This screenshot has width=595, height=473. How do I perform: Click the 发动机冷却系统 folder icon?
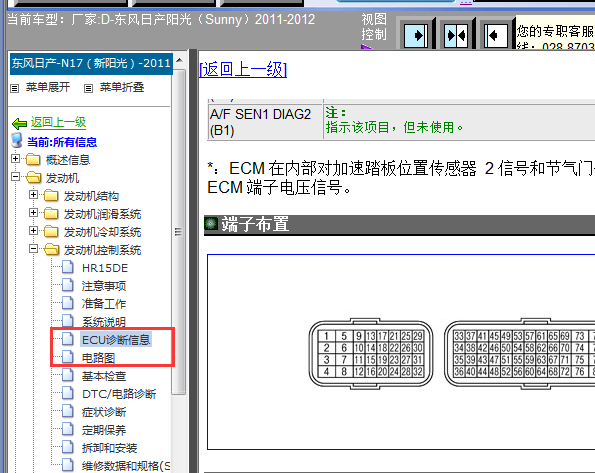click(x=51, y=231)
